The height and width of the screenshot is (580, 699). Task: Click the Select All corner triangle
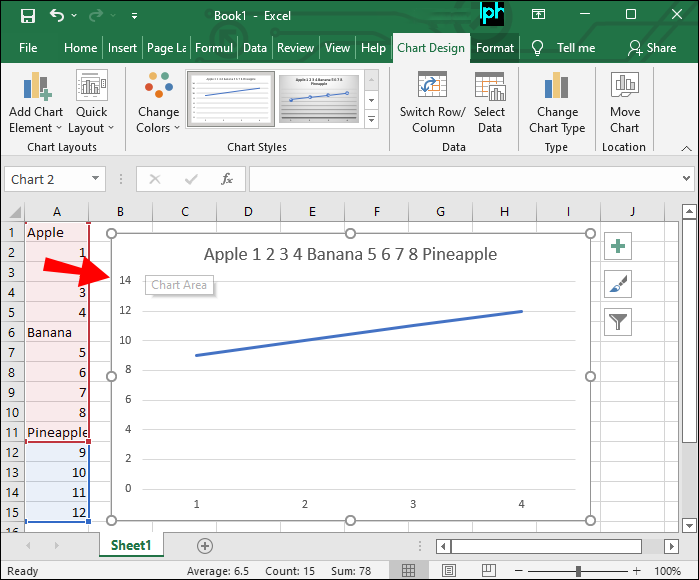13,212
